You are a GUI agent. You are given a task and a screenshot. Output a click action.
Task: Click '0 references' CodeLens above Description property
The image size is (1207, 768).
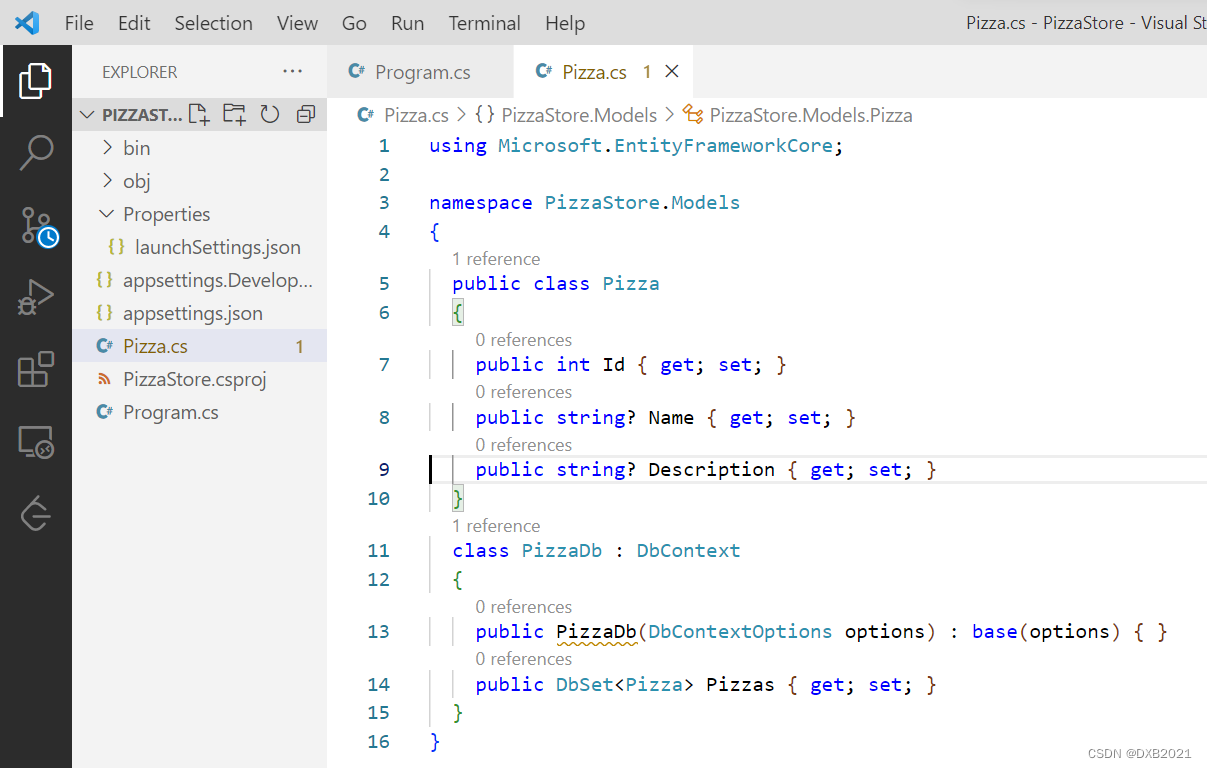pos(524,445)
